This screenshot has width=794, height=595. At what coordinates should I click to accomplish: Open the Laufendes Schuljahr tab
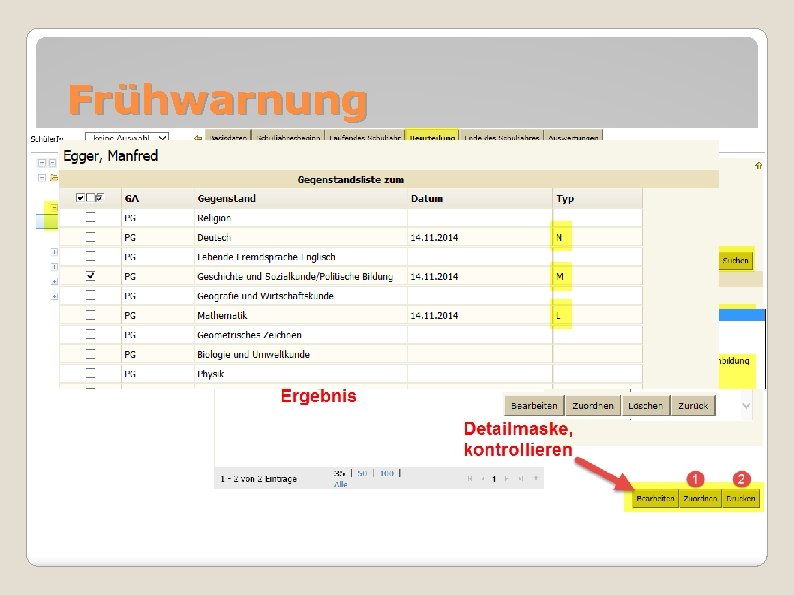pos(365,137)
